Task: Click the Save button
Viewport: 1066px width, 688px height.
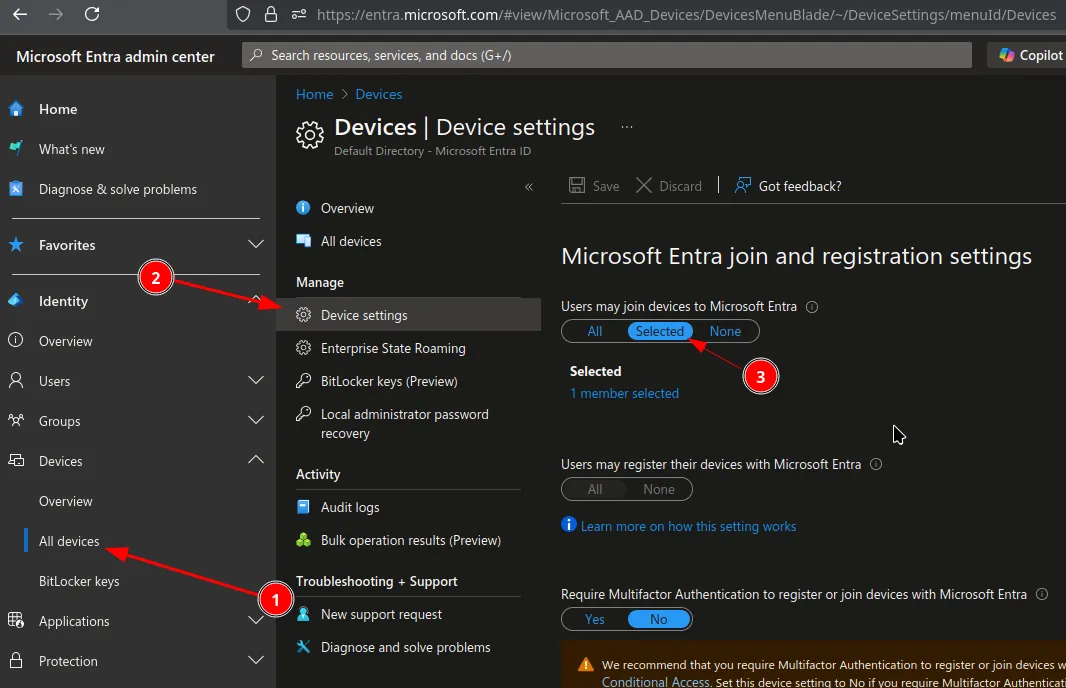Action: [594, 186]
